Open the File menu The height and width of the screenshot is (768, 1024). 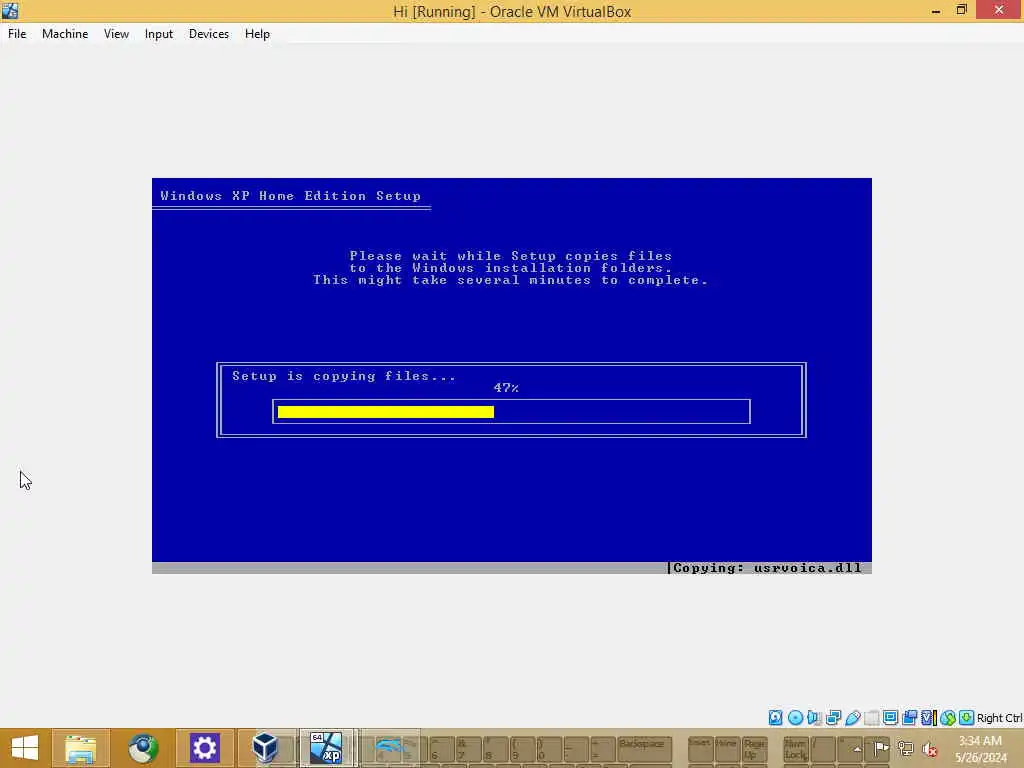click(x=17, y=34)
